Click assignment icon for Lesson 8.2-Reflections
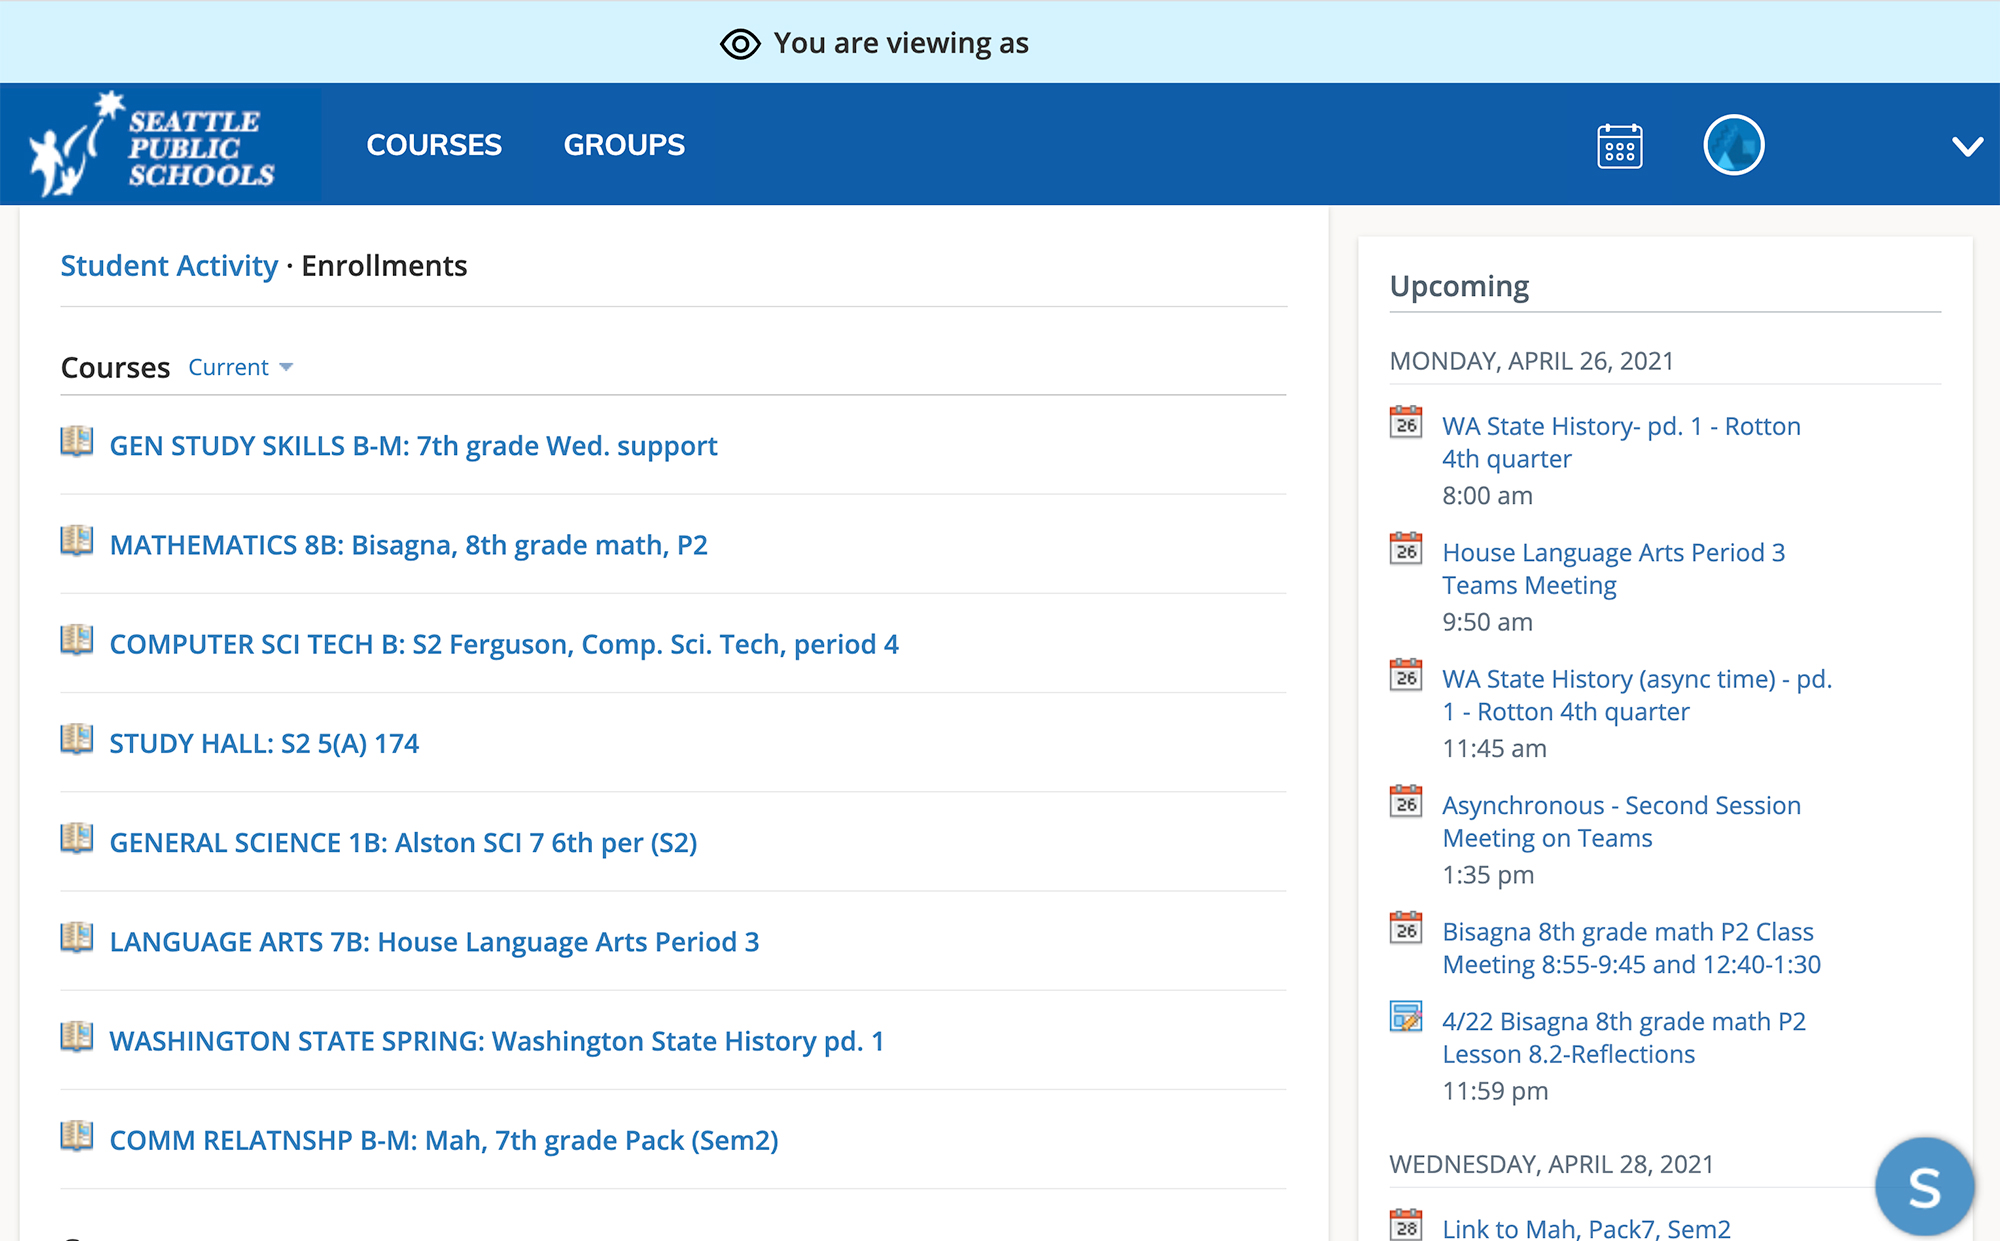Image resolution: width=2000 pixels, height=1241 pixels. 1406,1017
